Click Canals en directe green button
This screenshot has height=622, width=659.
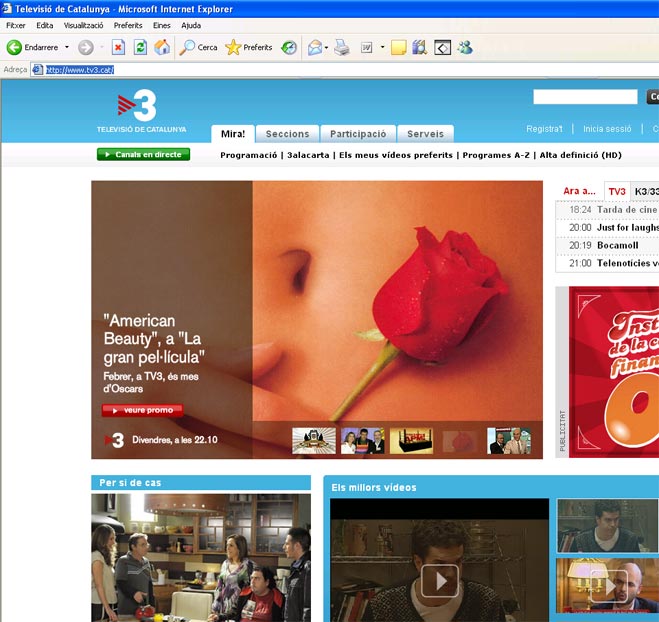(143, 155)
